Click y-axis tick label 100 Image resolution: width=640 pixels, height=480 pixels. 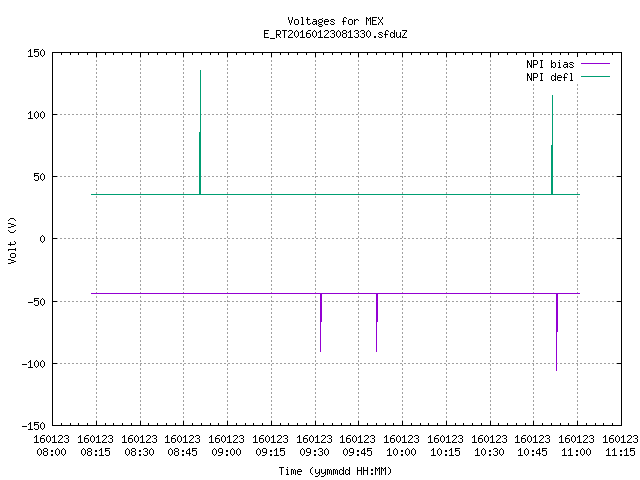click(36, 115)
